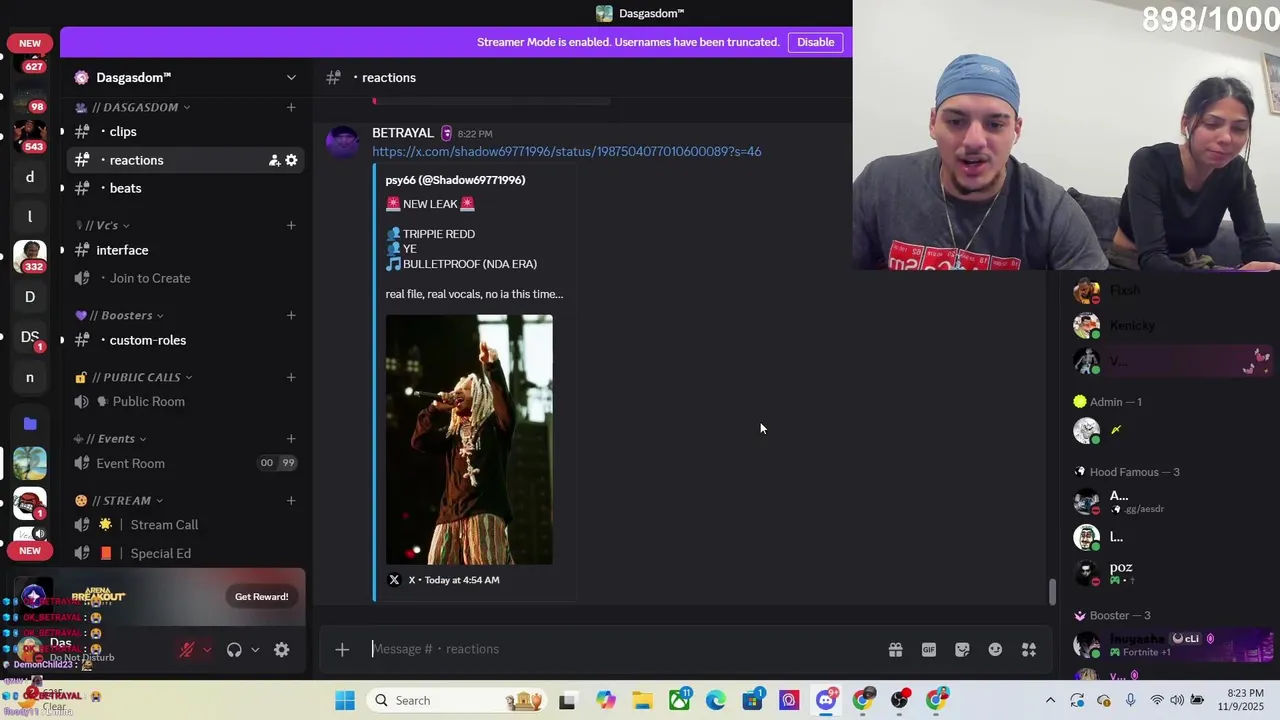Open the gift Nitro icon in message bar
This screenshot has height=720, width=1280.
point(895,649)
